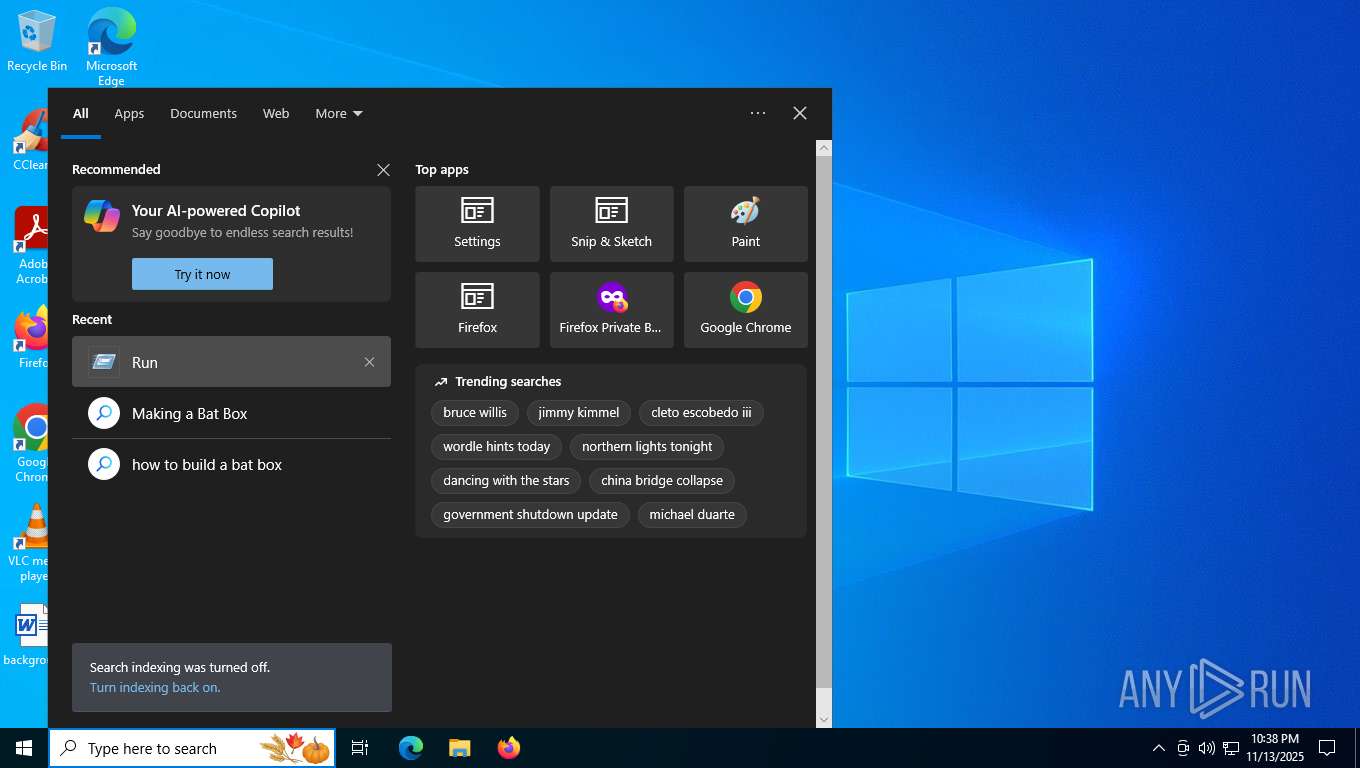Open Microsoft Edge from the taskbar
This screenshot has width=1360, height=768.
pyautogui.click(x=411, y=748)
